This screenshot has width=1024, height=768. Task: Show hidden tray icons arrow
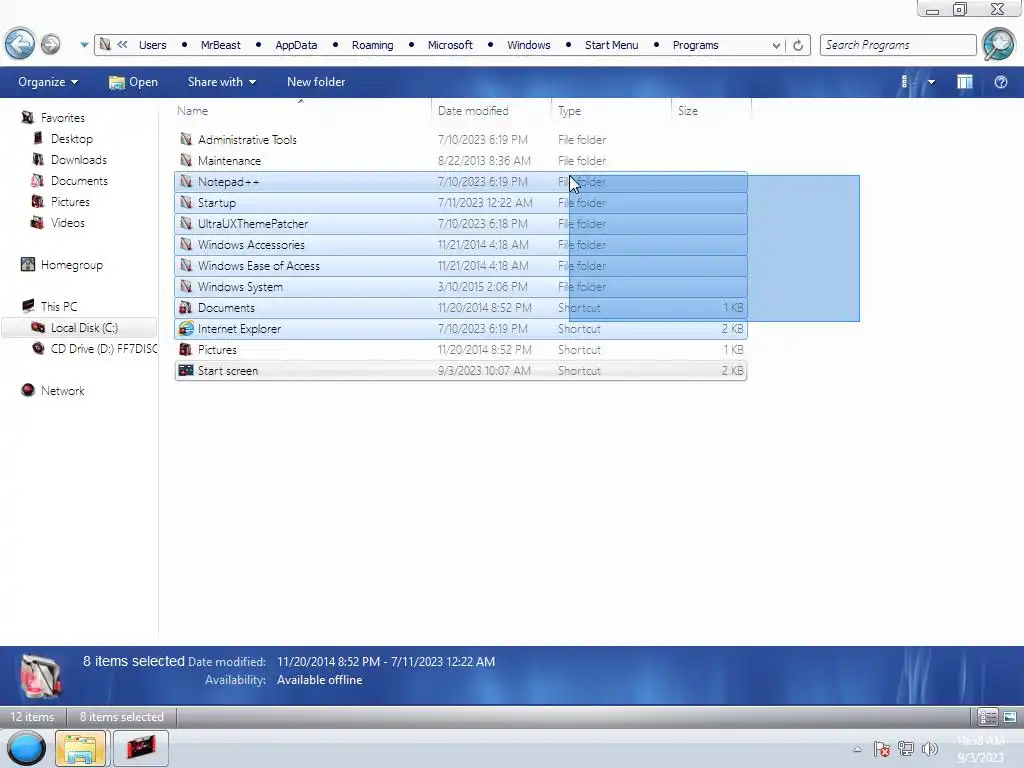point(857,749)
